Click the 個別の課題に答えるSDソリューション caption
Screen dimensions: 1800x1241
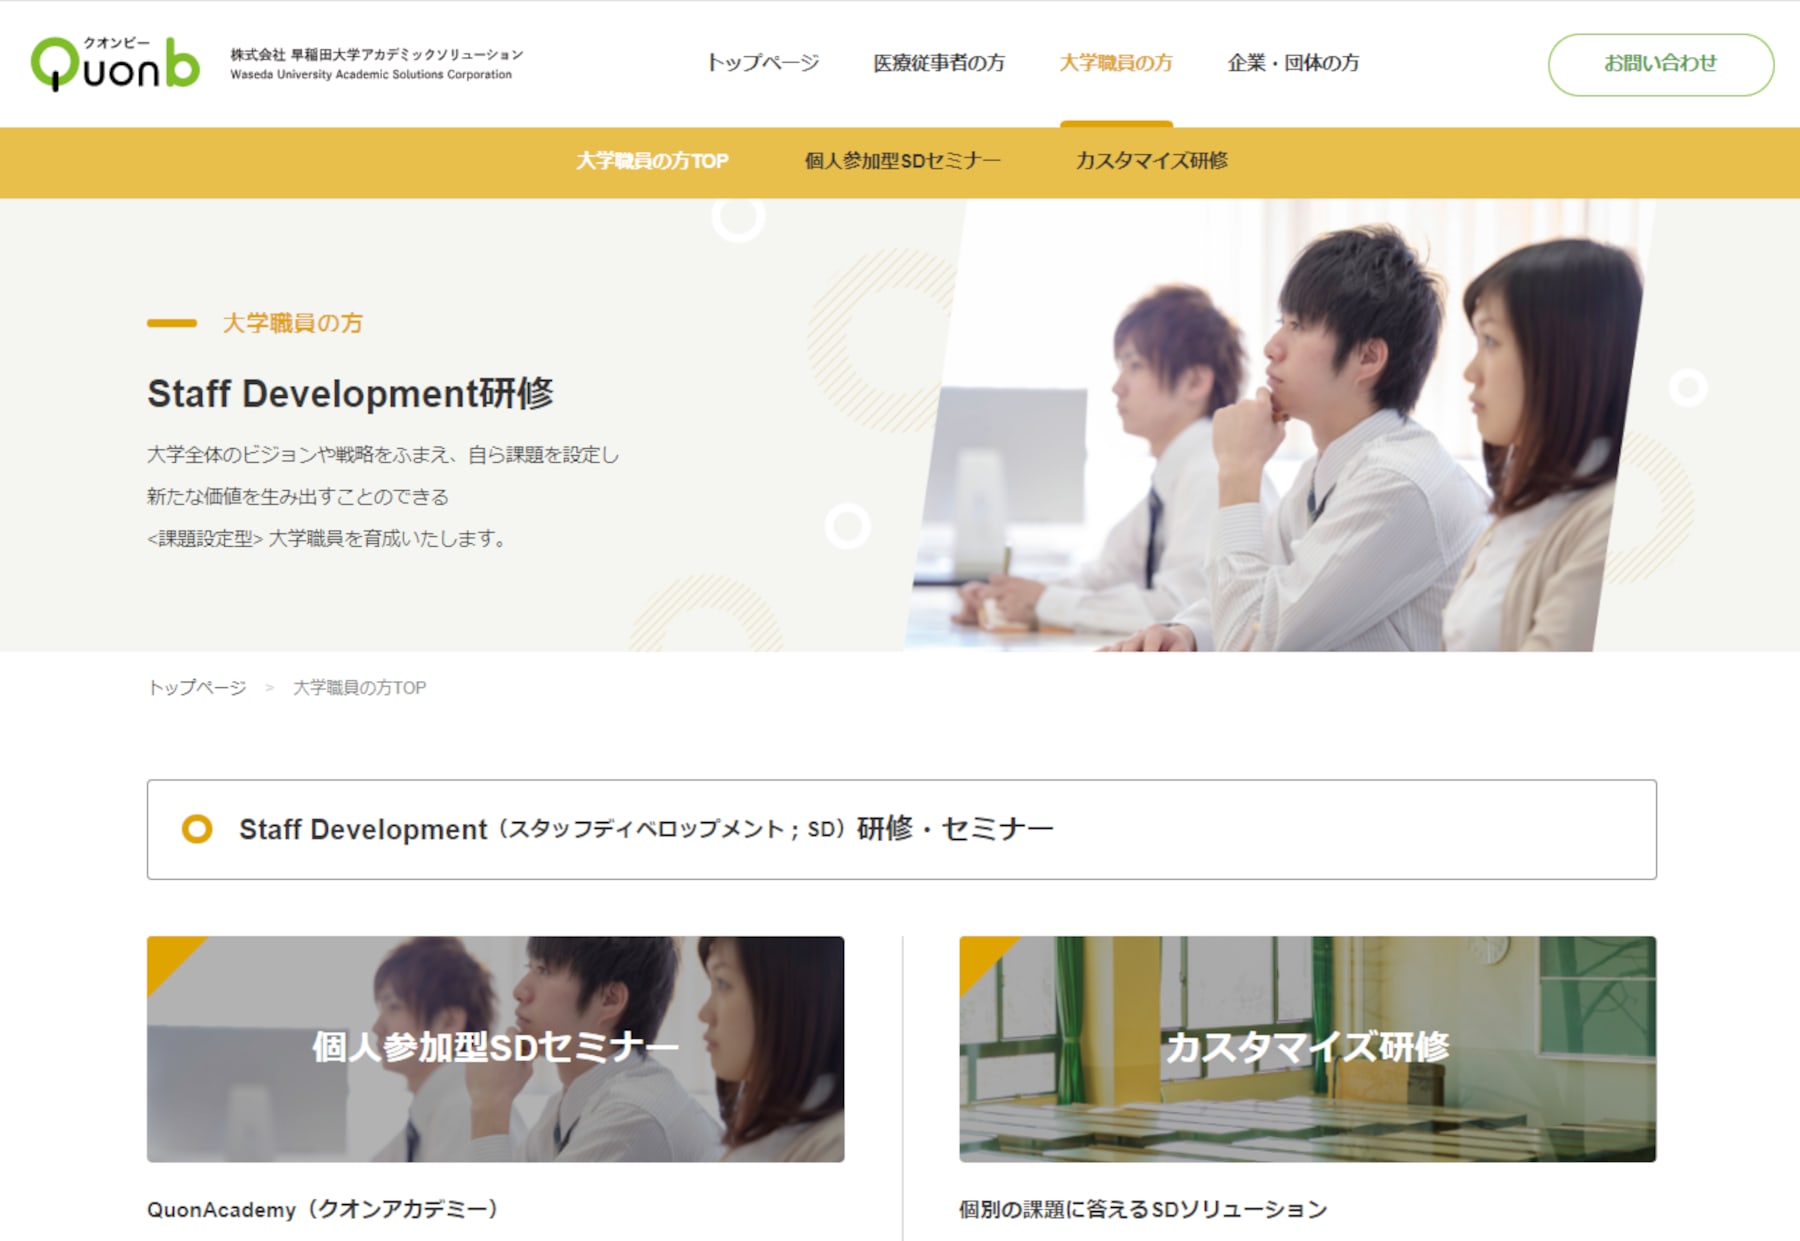pyautogui.click(x=1143, y=1209)
